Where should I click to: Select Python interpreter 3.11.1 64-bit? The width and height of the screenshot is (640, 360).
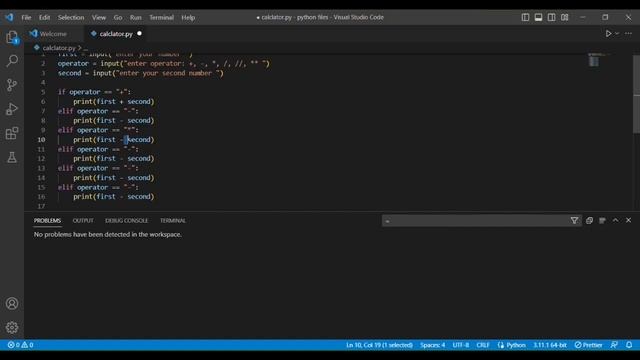pyautogui.click(x=550, y=345)
